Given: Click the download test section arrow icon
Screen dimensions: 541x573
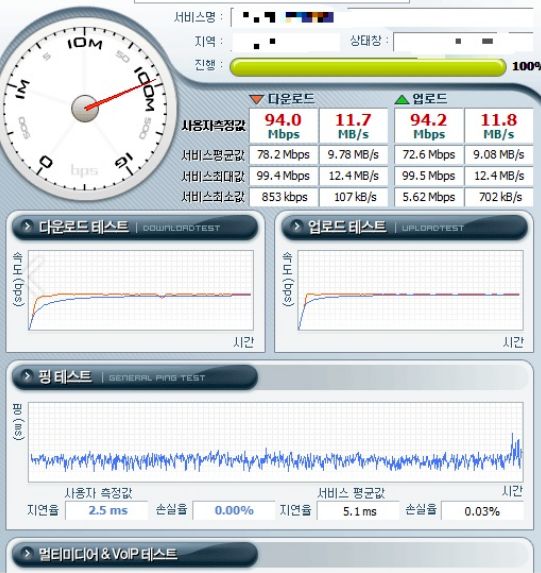Looking at the screenshot, I should tap(27, 227).
